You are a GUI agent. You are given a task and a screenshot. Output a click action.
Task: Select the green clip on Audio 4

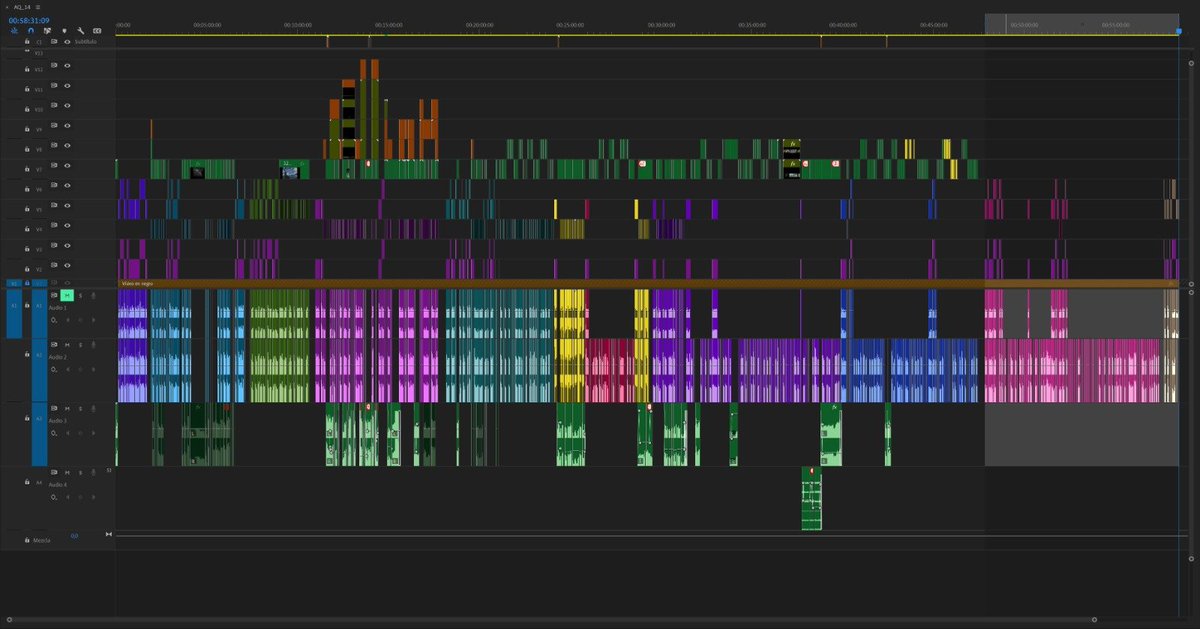811,499
